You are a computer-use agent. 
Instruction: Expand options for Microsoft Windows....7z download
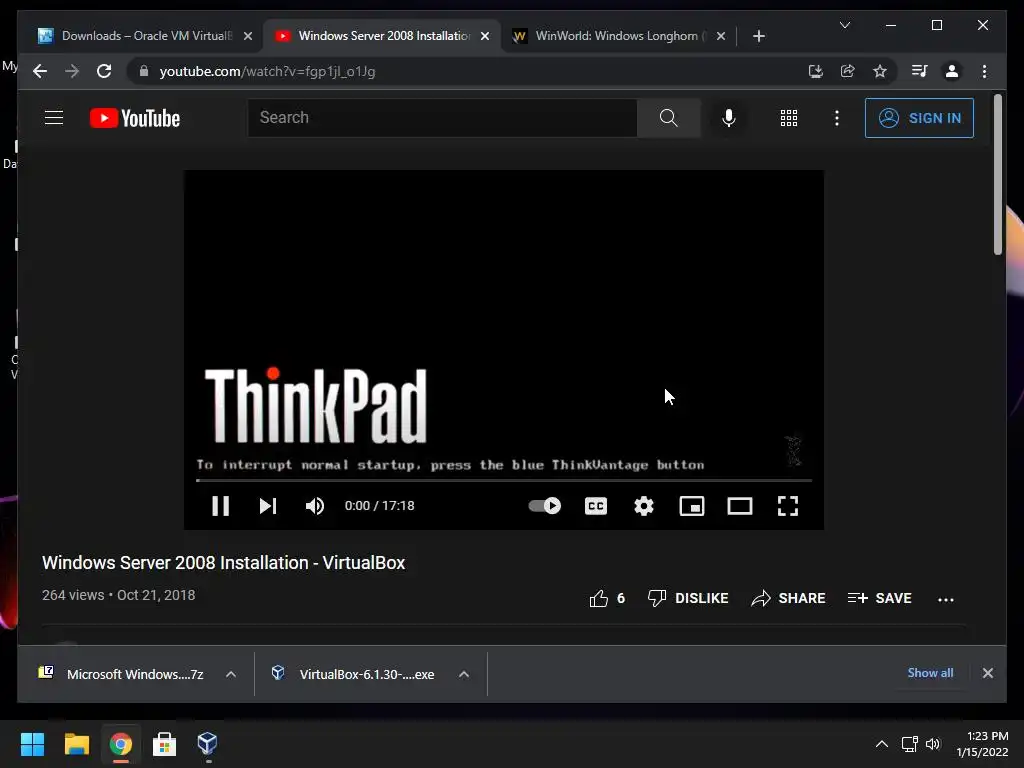[231, 674]
